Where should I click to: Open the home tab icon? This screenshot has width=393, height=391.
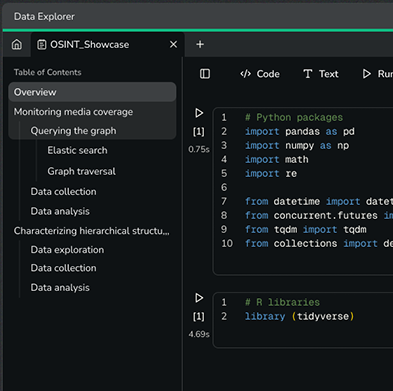click(x=17, y=44)
